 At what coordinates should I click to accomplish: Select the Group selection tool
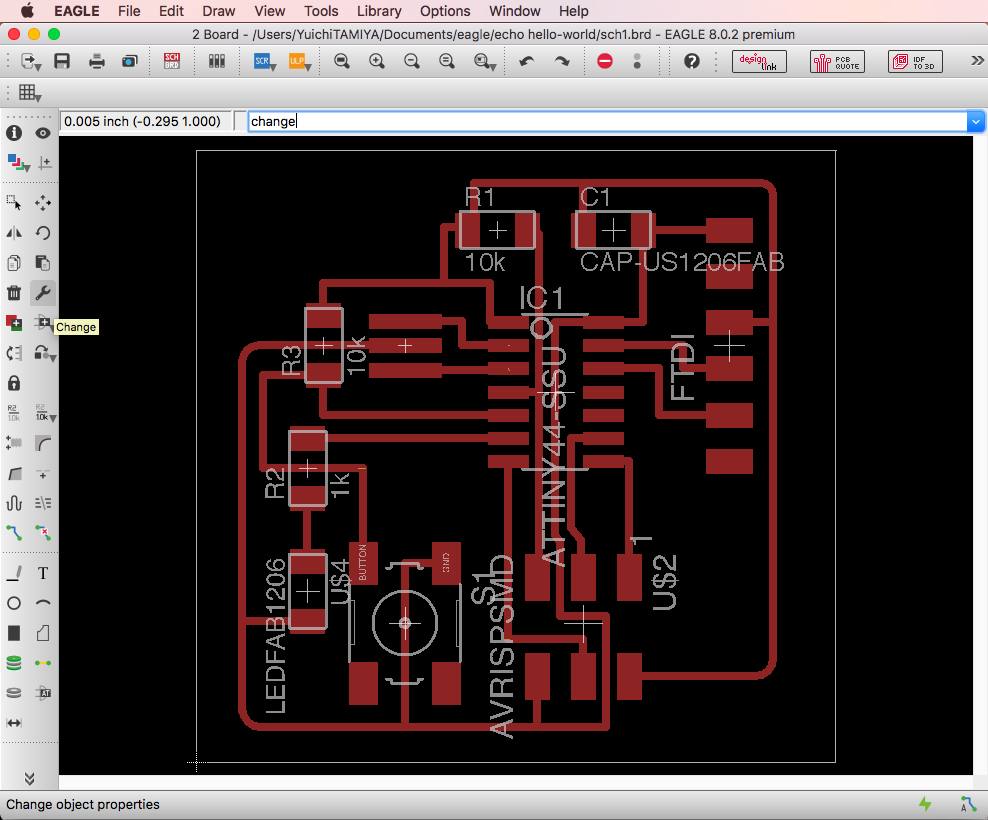(14, 202)
